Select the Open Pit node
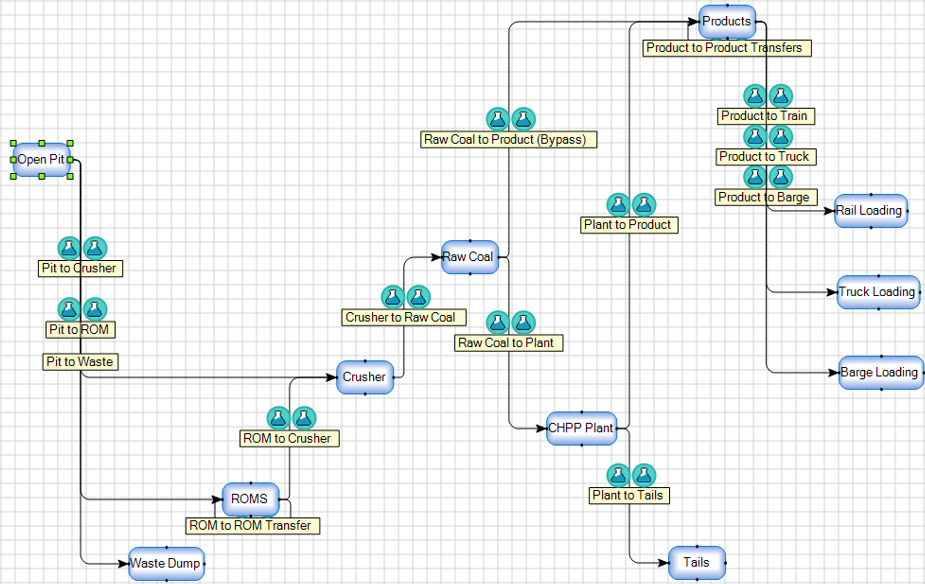This screenshot has height=584, width=925. tap(41, 159)
